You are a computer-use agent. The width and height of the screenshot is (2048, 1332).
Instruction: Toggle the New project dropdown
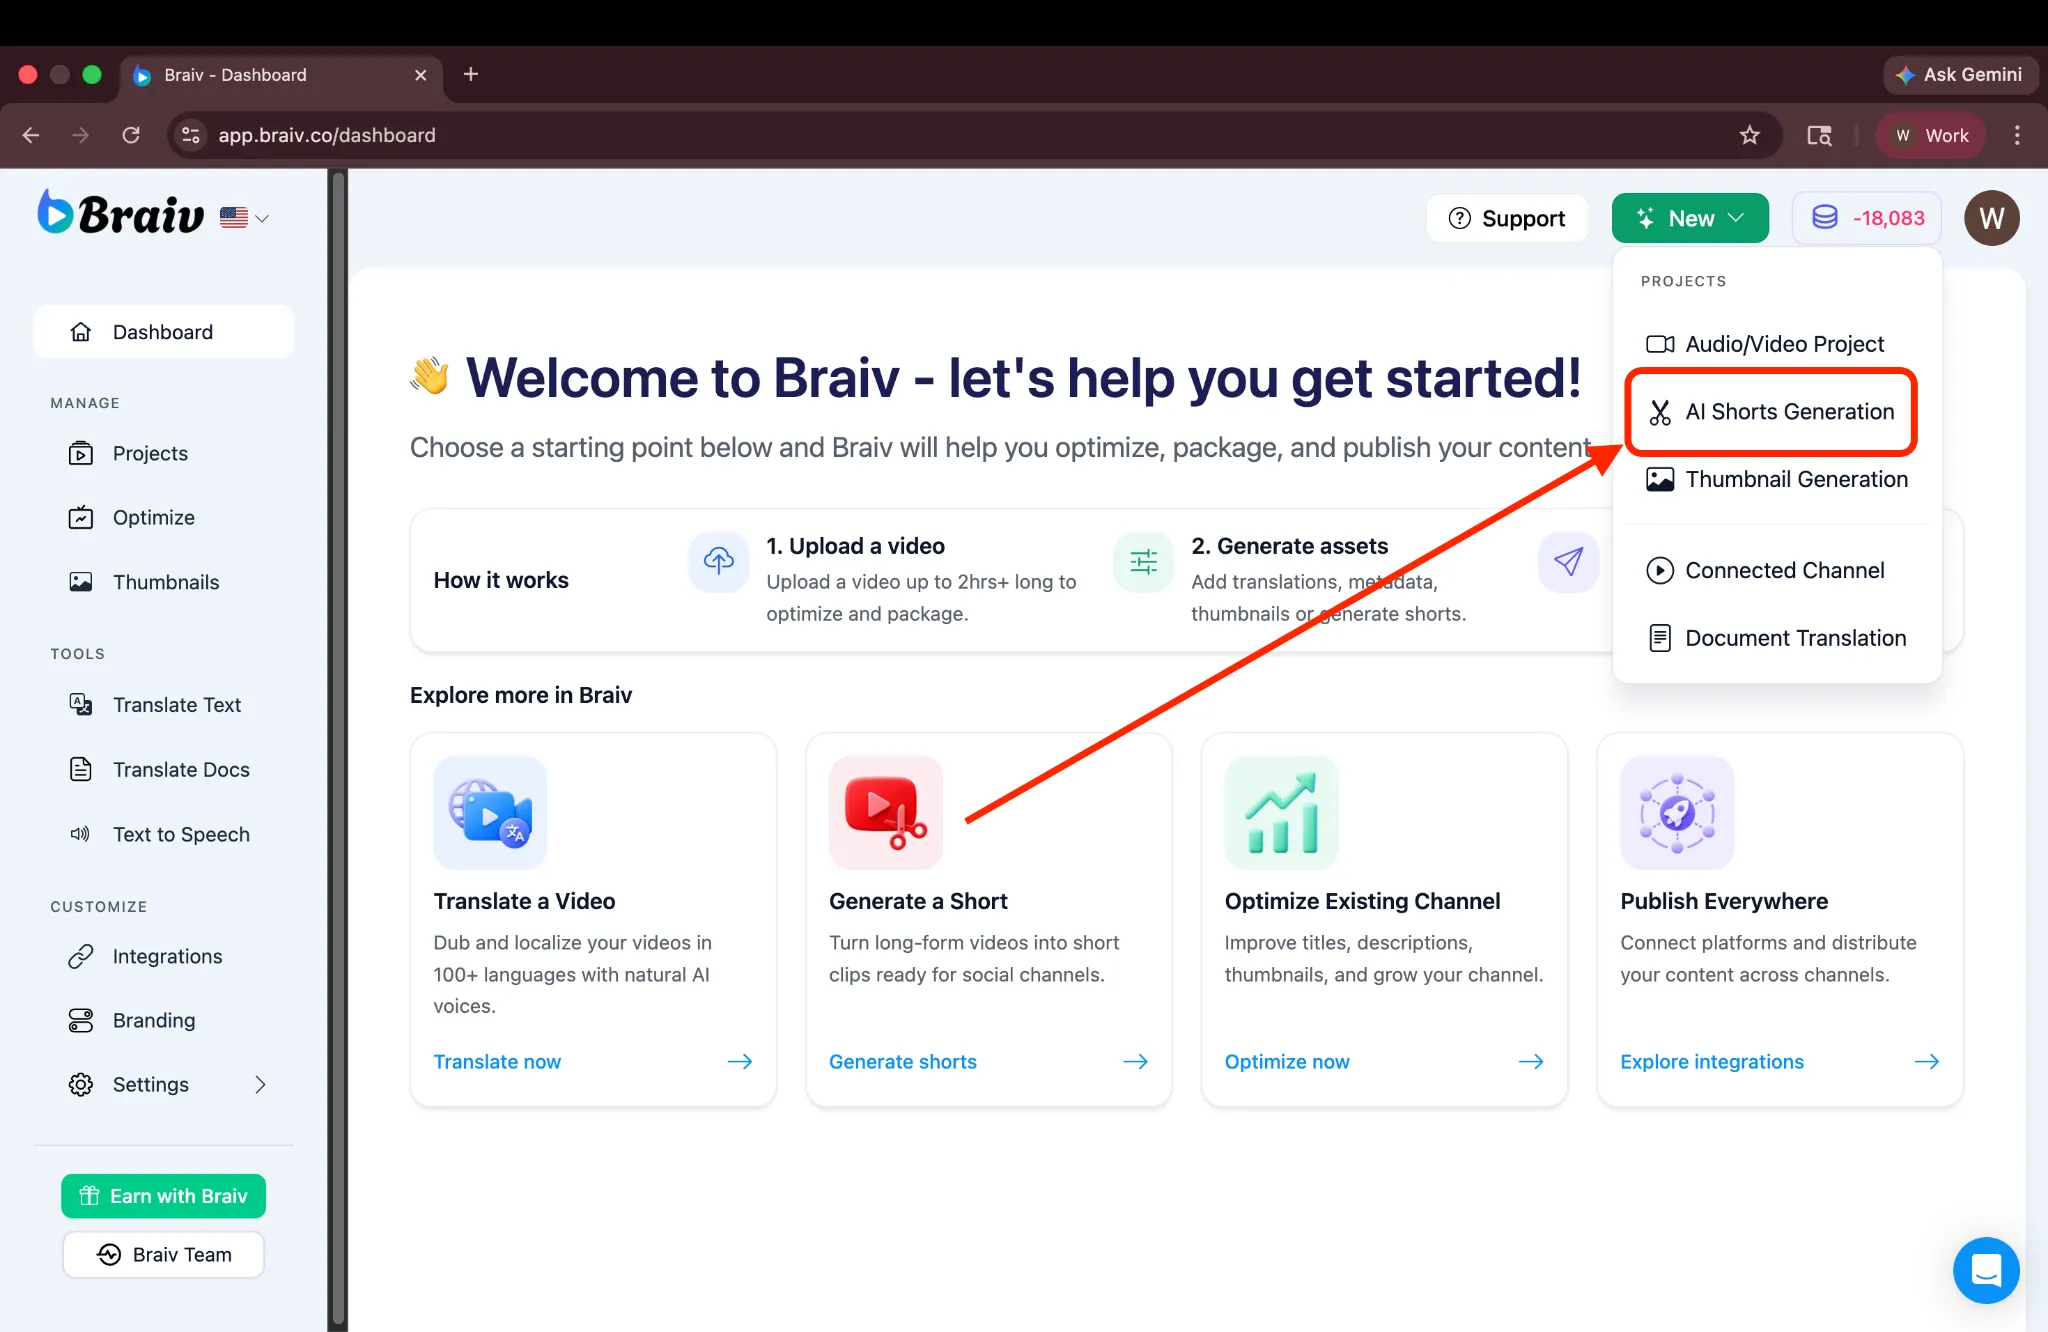(x=1690, y=218)
